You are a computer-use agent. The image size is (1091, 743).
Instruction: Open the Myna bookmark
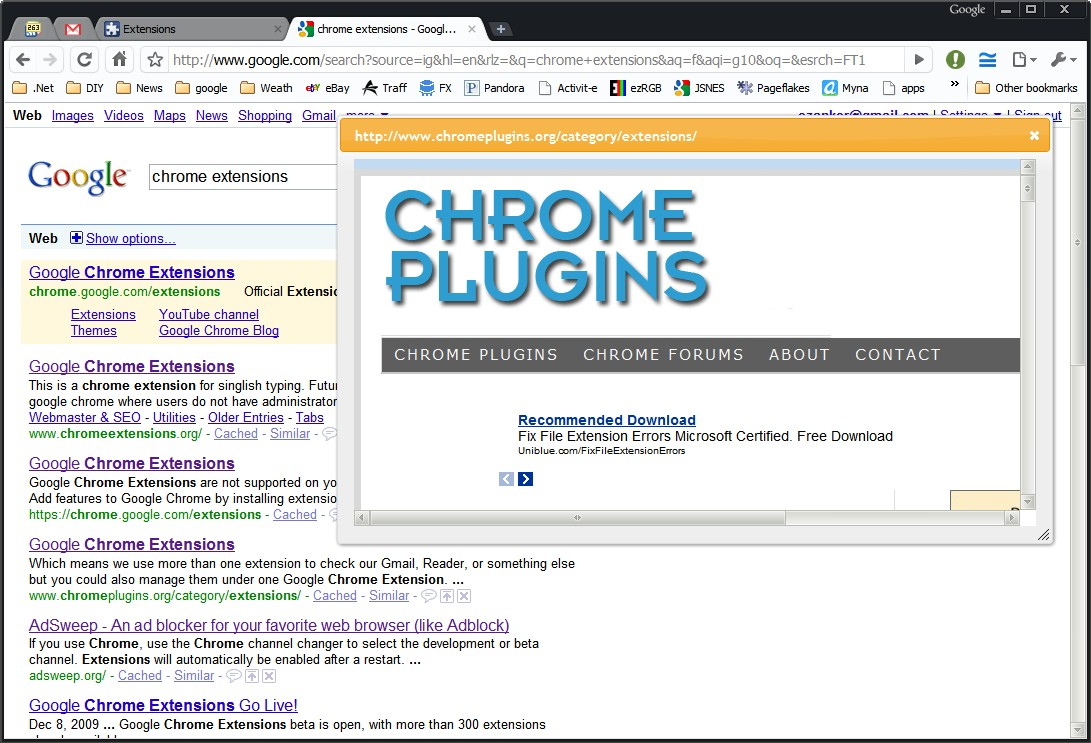click(845, 88)
